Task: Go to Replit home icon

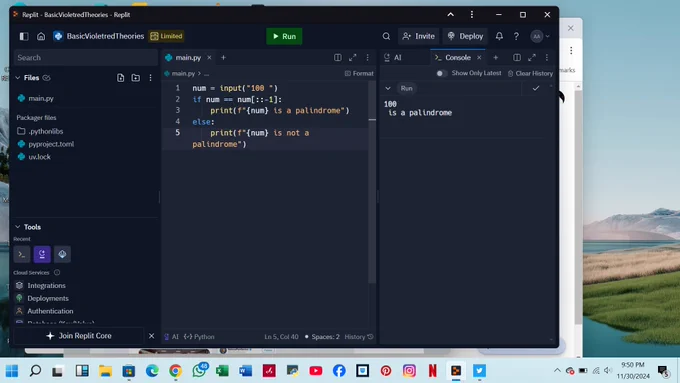Action: (x=41, y=36)
